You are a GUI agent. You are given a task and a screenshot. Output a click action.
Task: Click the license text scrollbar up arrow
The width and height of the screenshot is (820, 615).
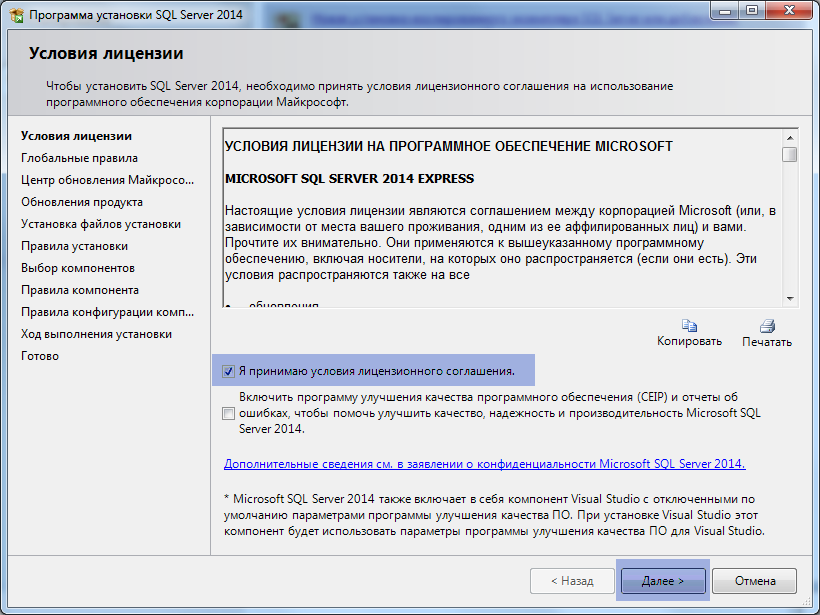790,138
